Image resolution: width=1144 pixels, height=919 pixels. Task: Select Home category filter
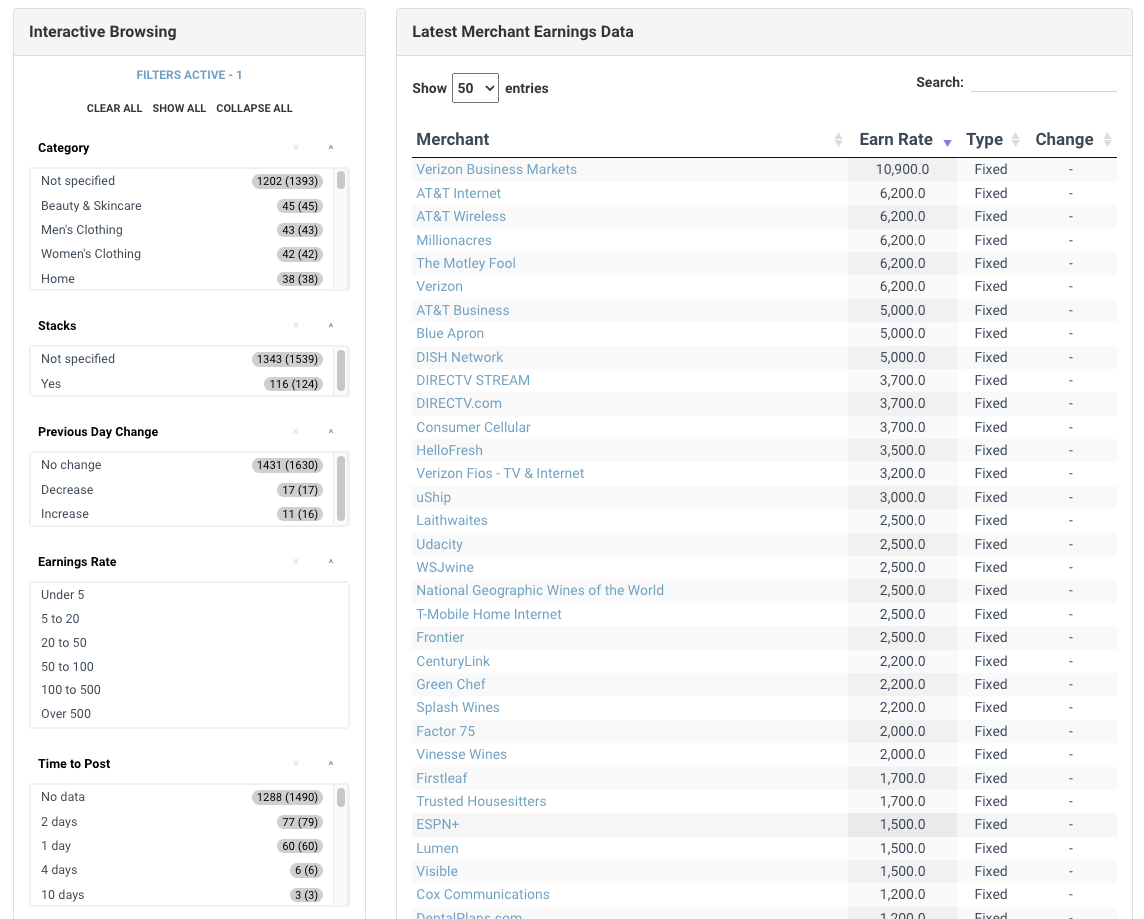(x=182, y=279)
